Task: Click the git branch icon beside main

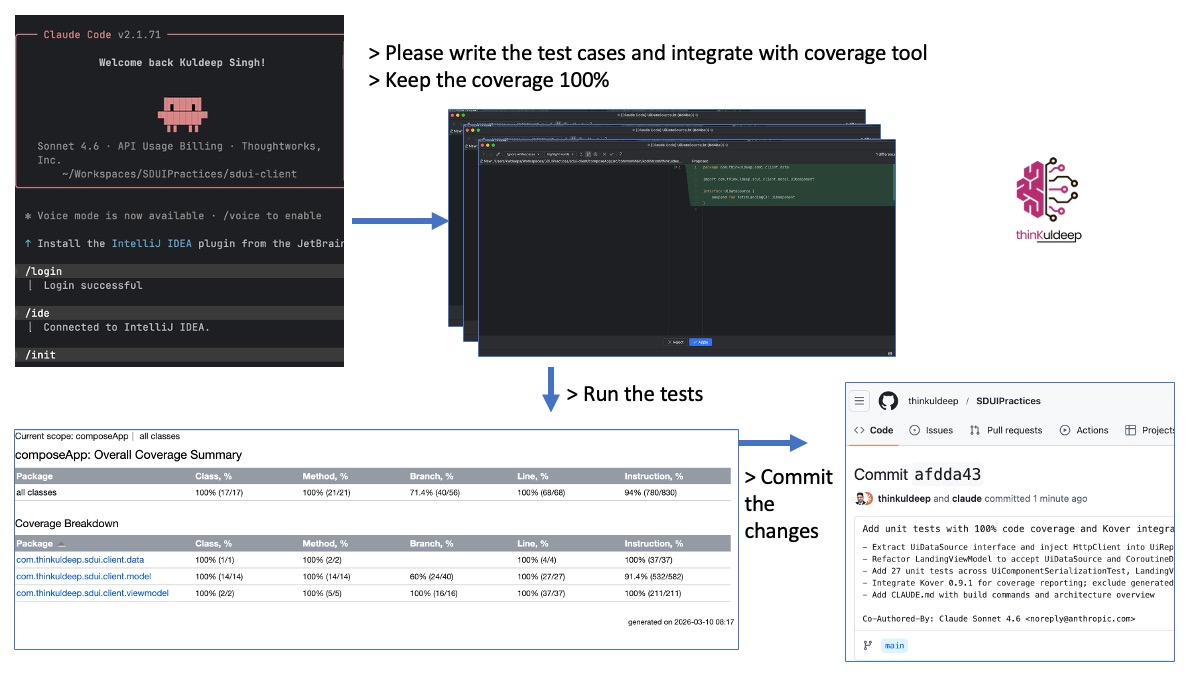Action: (867, 646)
